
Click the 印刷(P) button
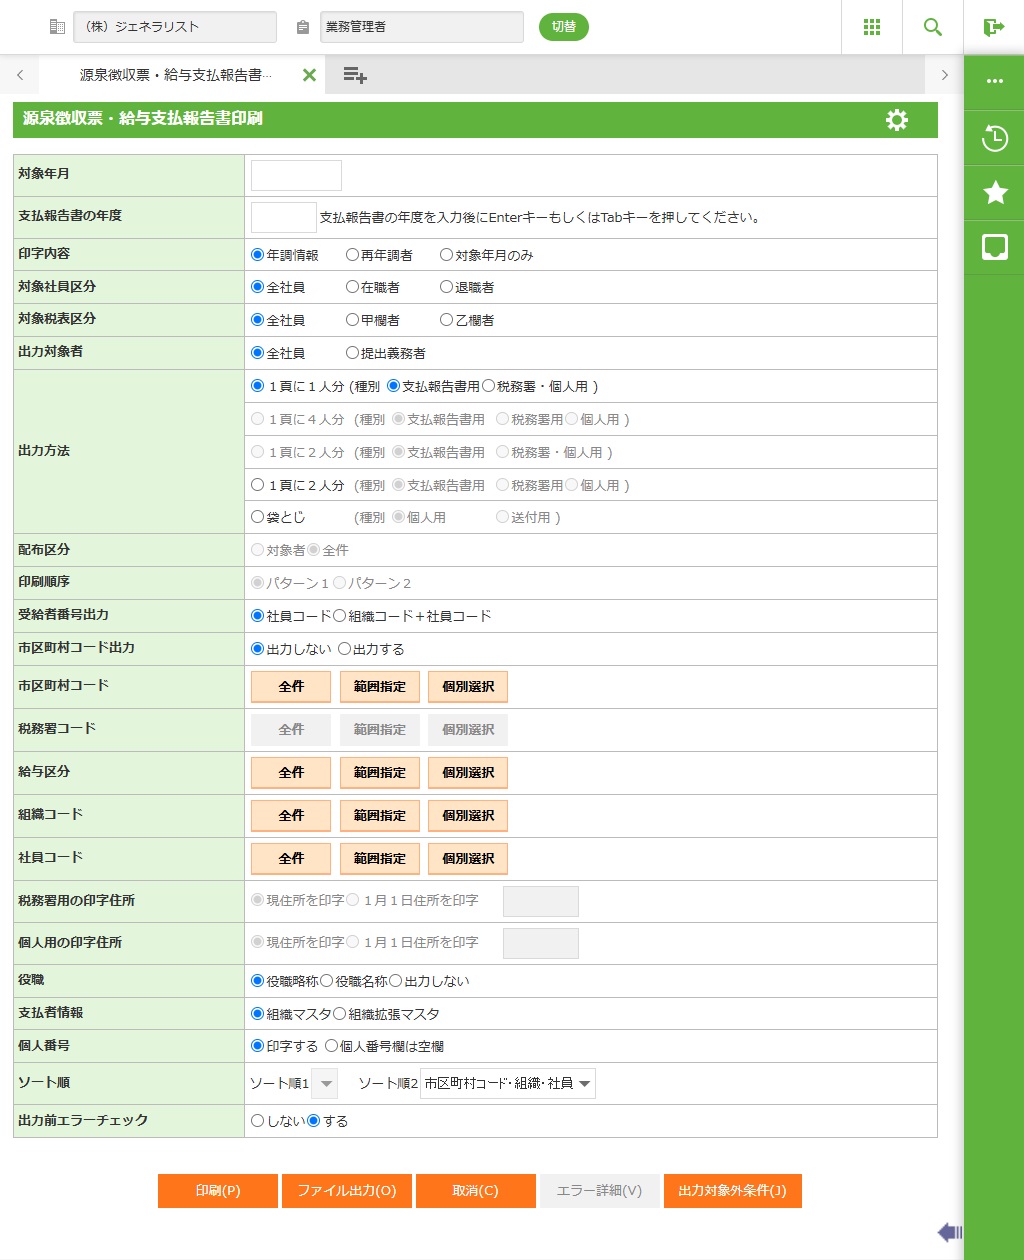[217, 1191]
